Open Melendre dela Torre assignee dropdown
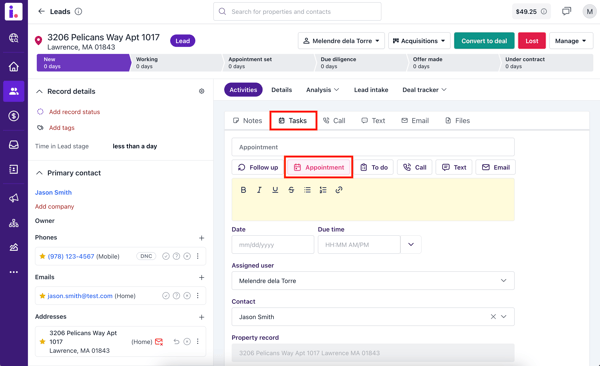 coord(341,41)
